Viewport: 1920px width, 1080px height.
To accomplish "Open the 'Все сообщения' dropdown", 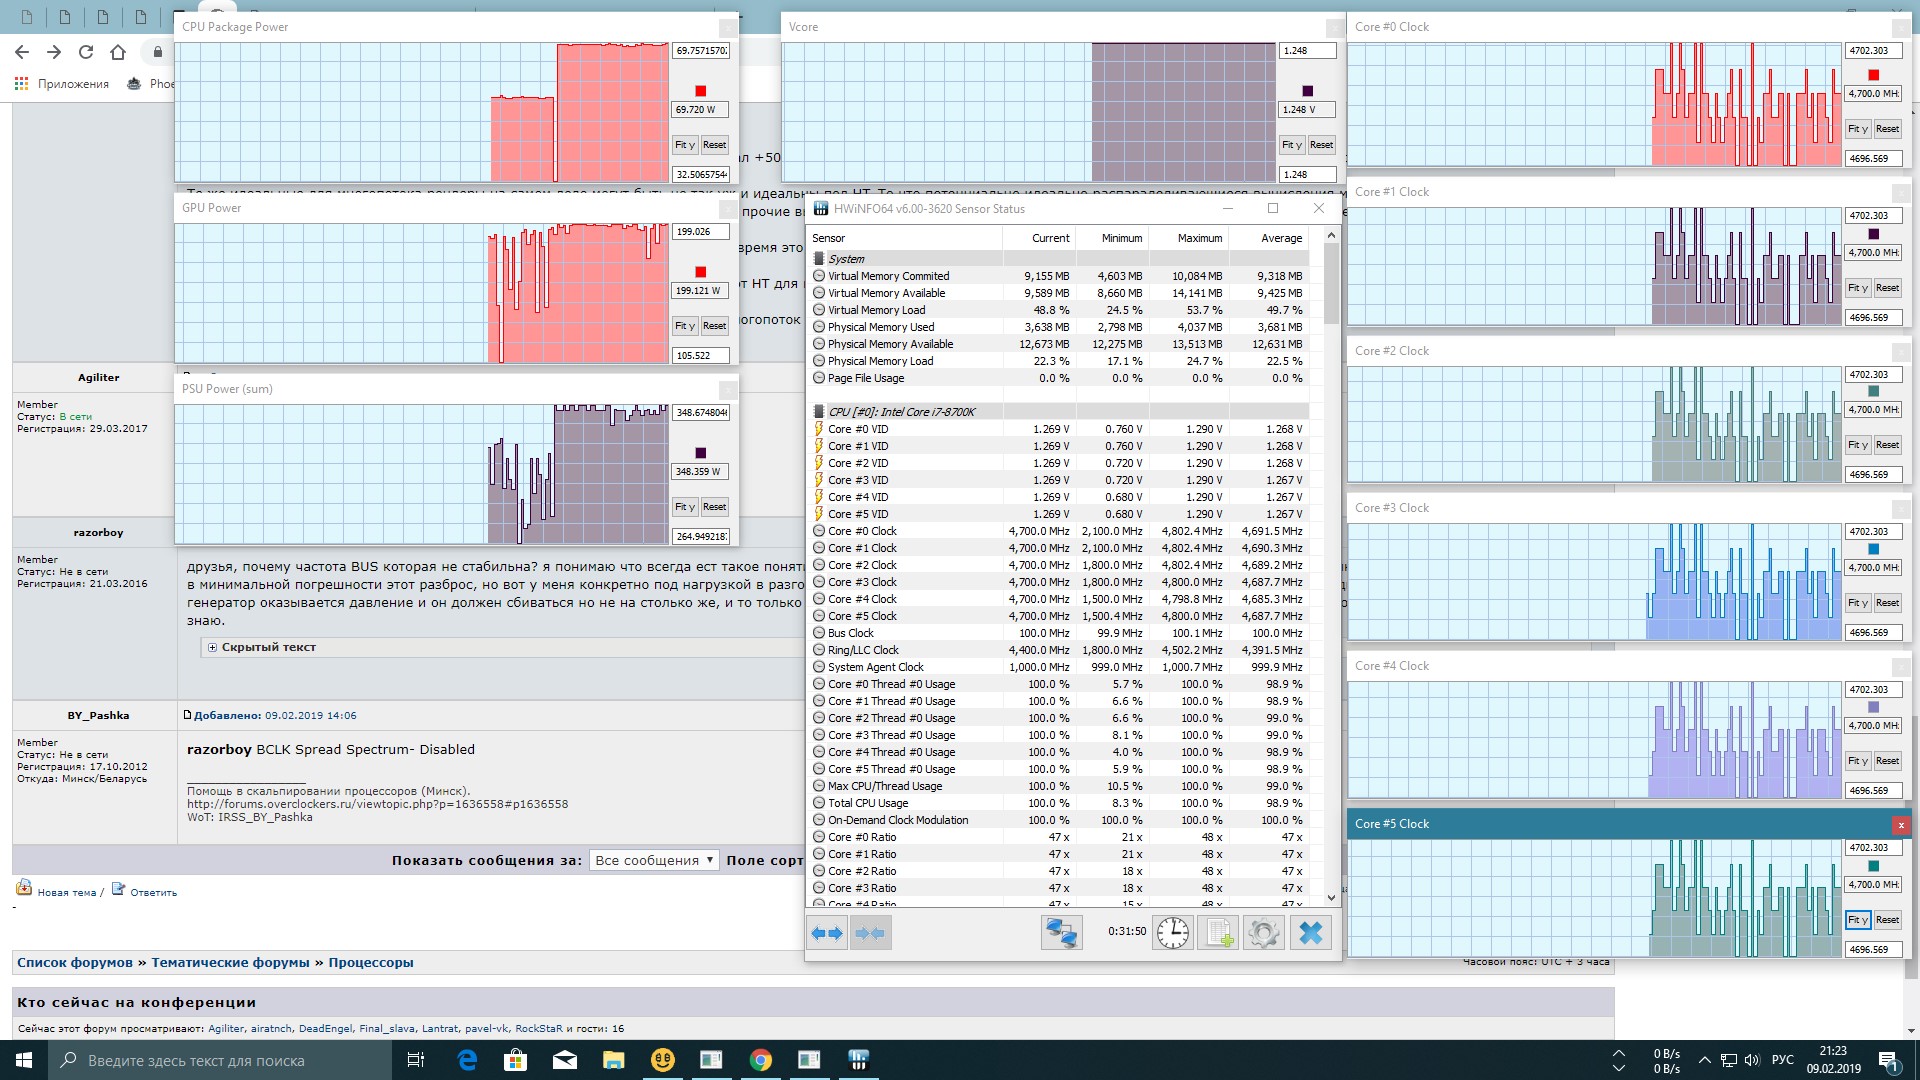I will [x=653, y=860].
